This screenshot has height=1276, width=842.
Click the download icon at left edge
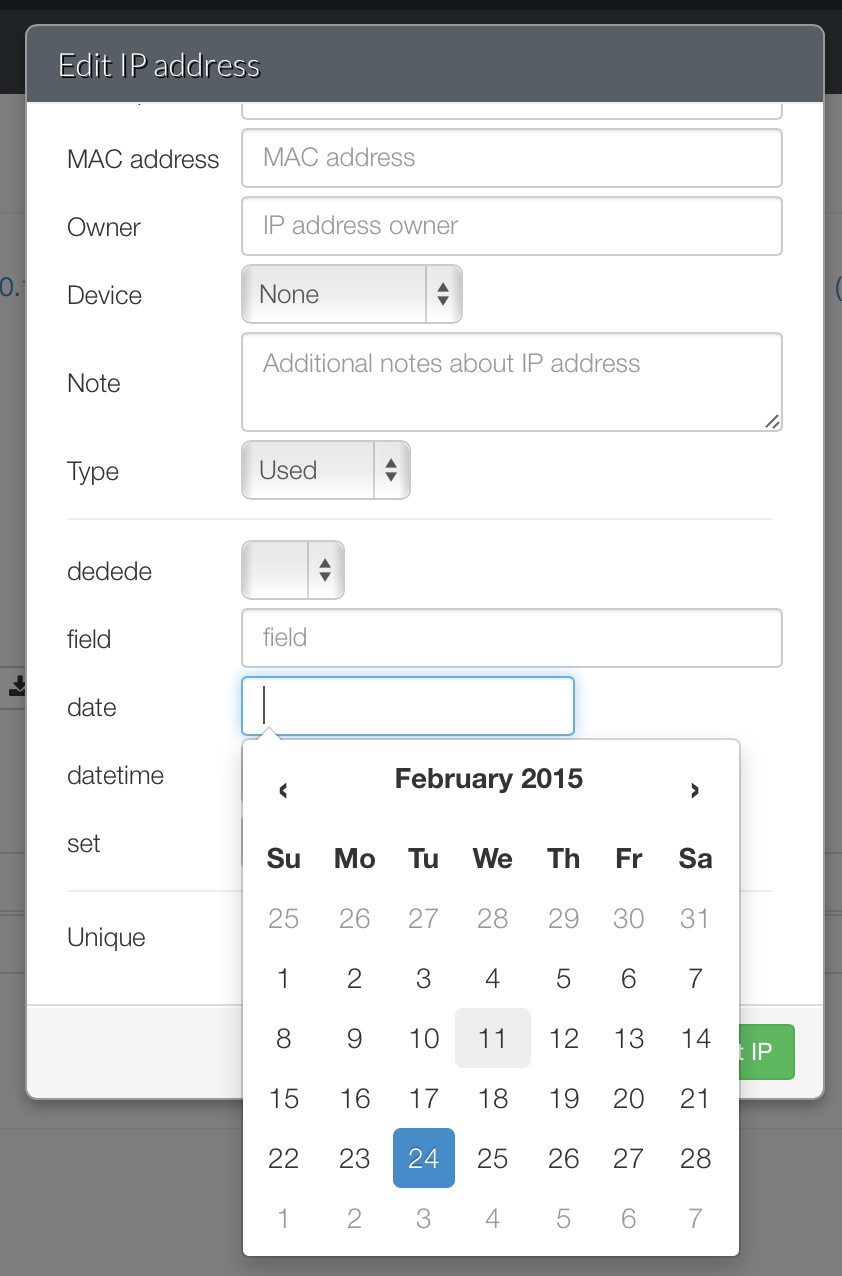point(17,687)
